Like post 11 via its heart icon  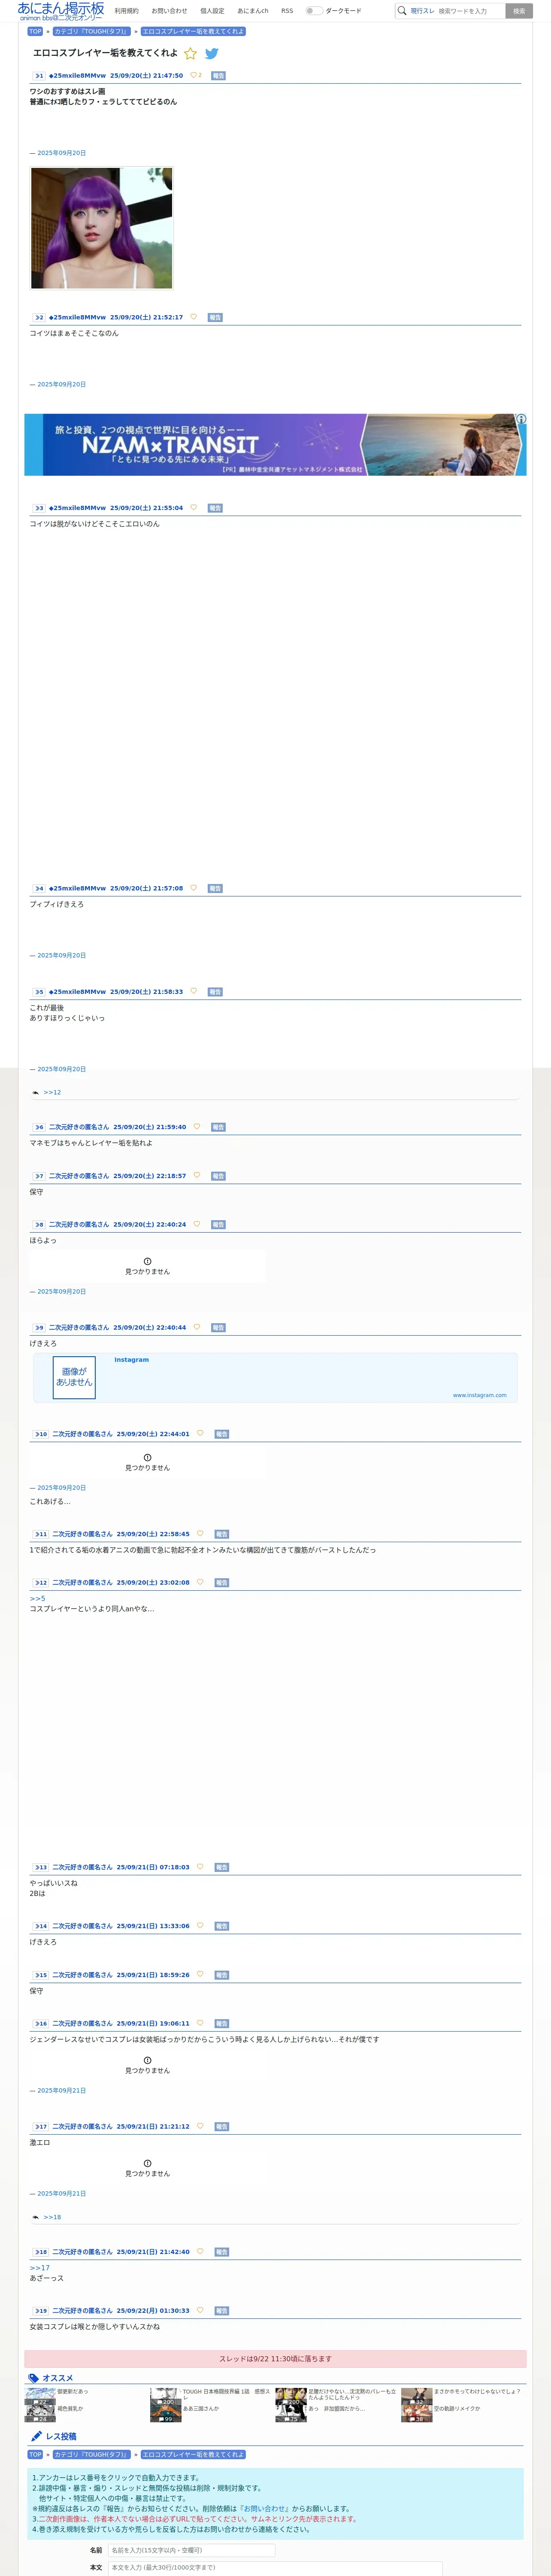[200, 1534]
